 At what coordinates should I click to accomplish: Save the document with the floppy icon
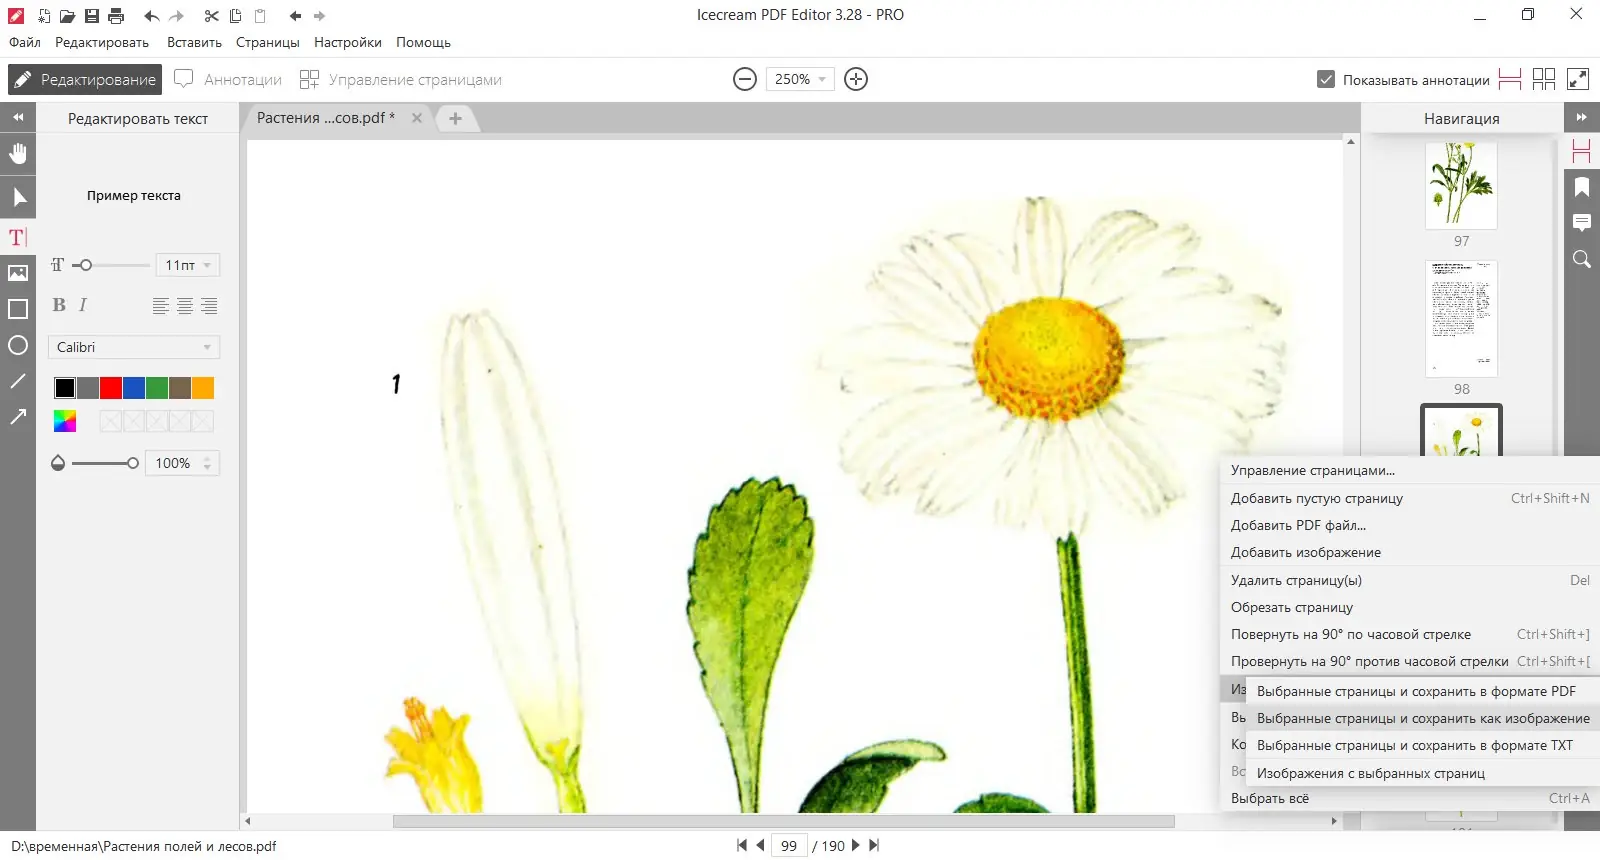pos(92,16)
